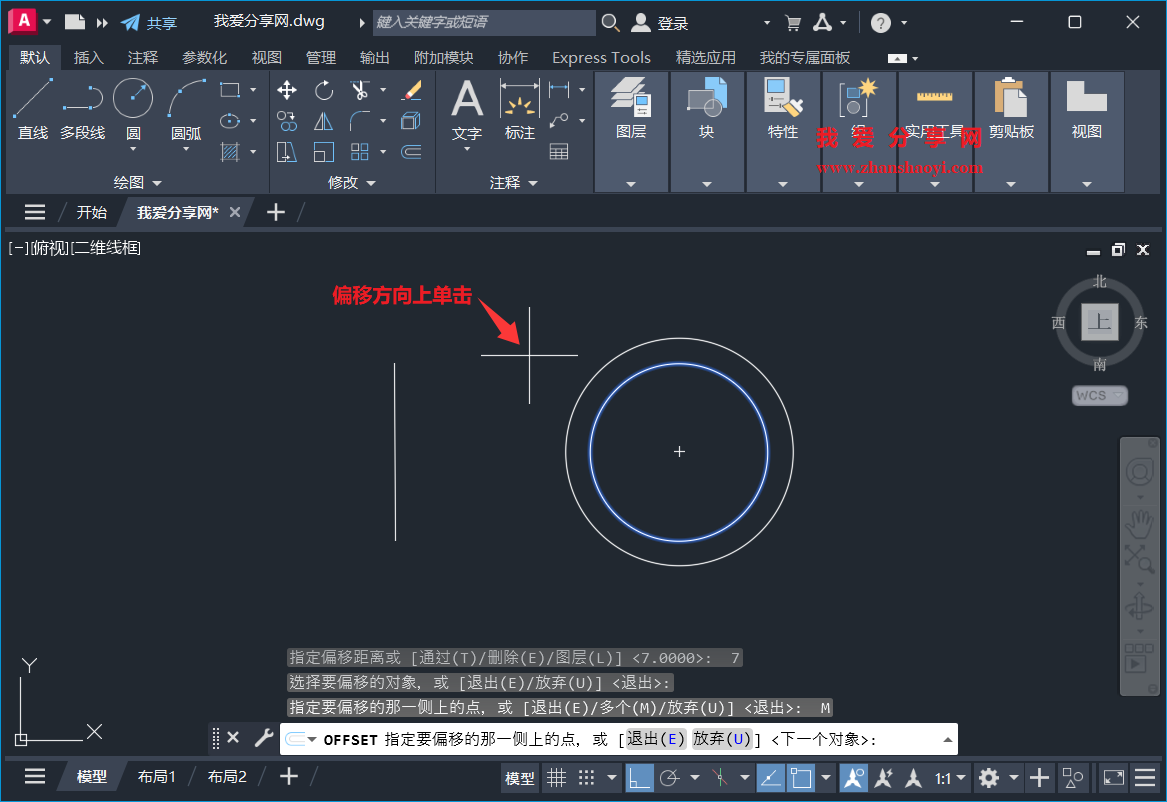The image size is (1167, 802).
Task: Select the Move tool in Modify panel
Action: [x=287, y=90]
